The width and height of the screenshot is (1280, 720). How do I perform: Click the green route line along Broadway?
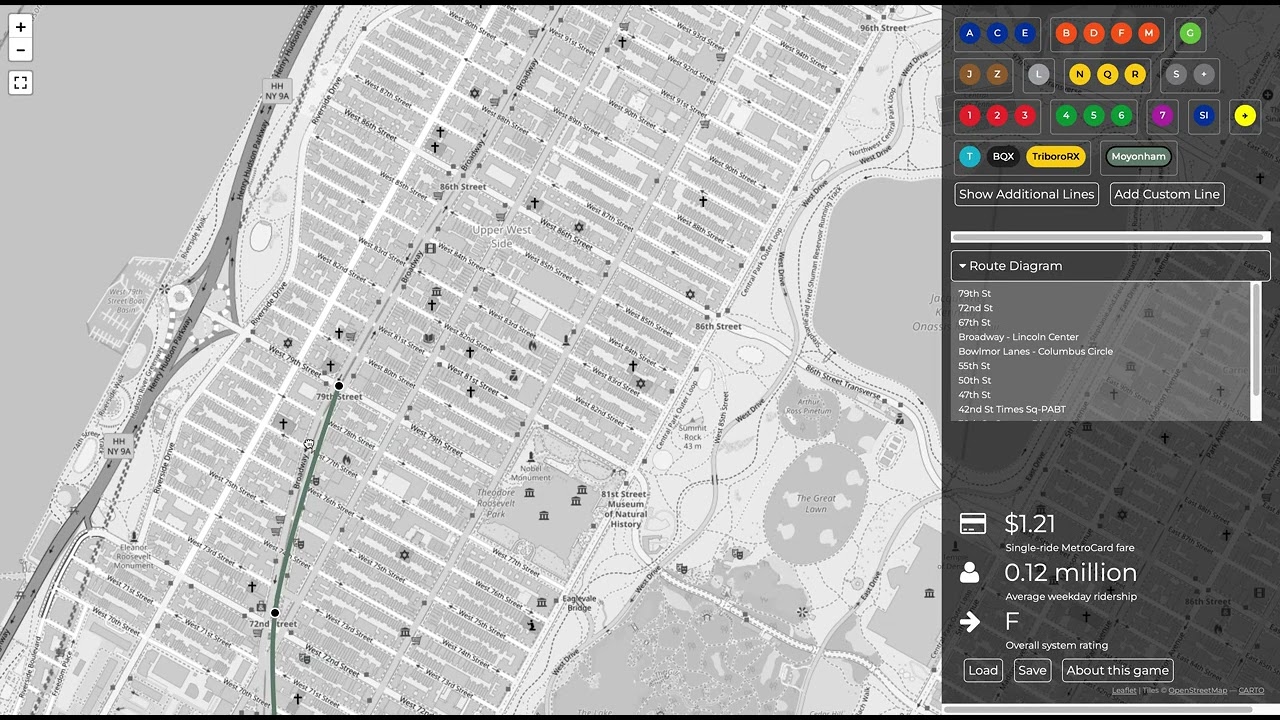298,500
